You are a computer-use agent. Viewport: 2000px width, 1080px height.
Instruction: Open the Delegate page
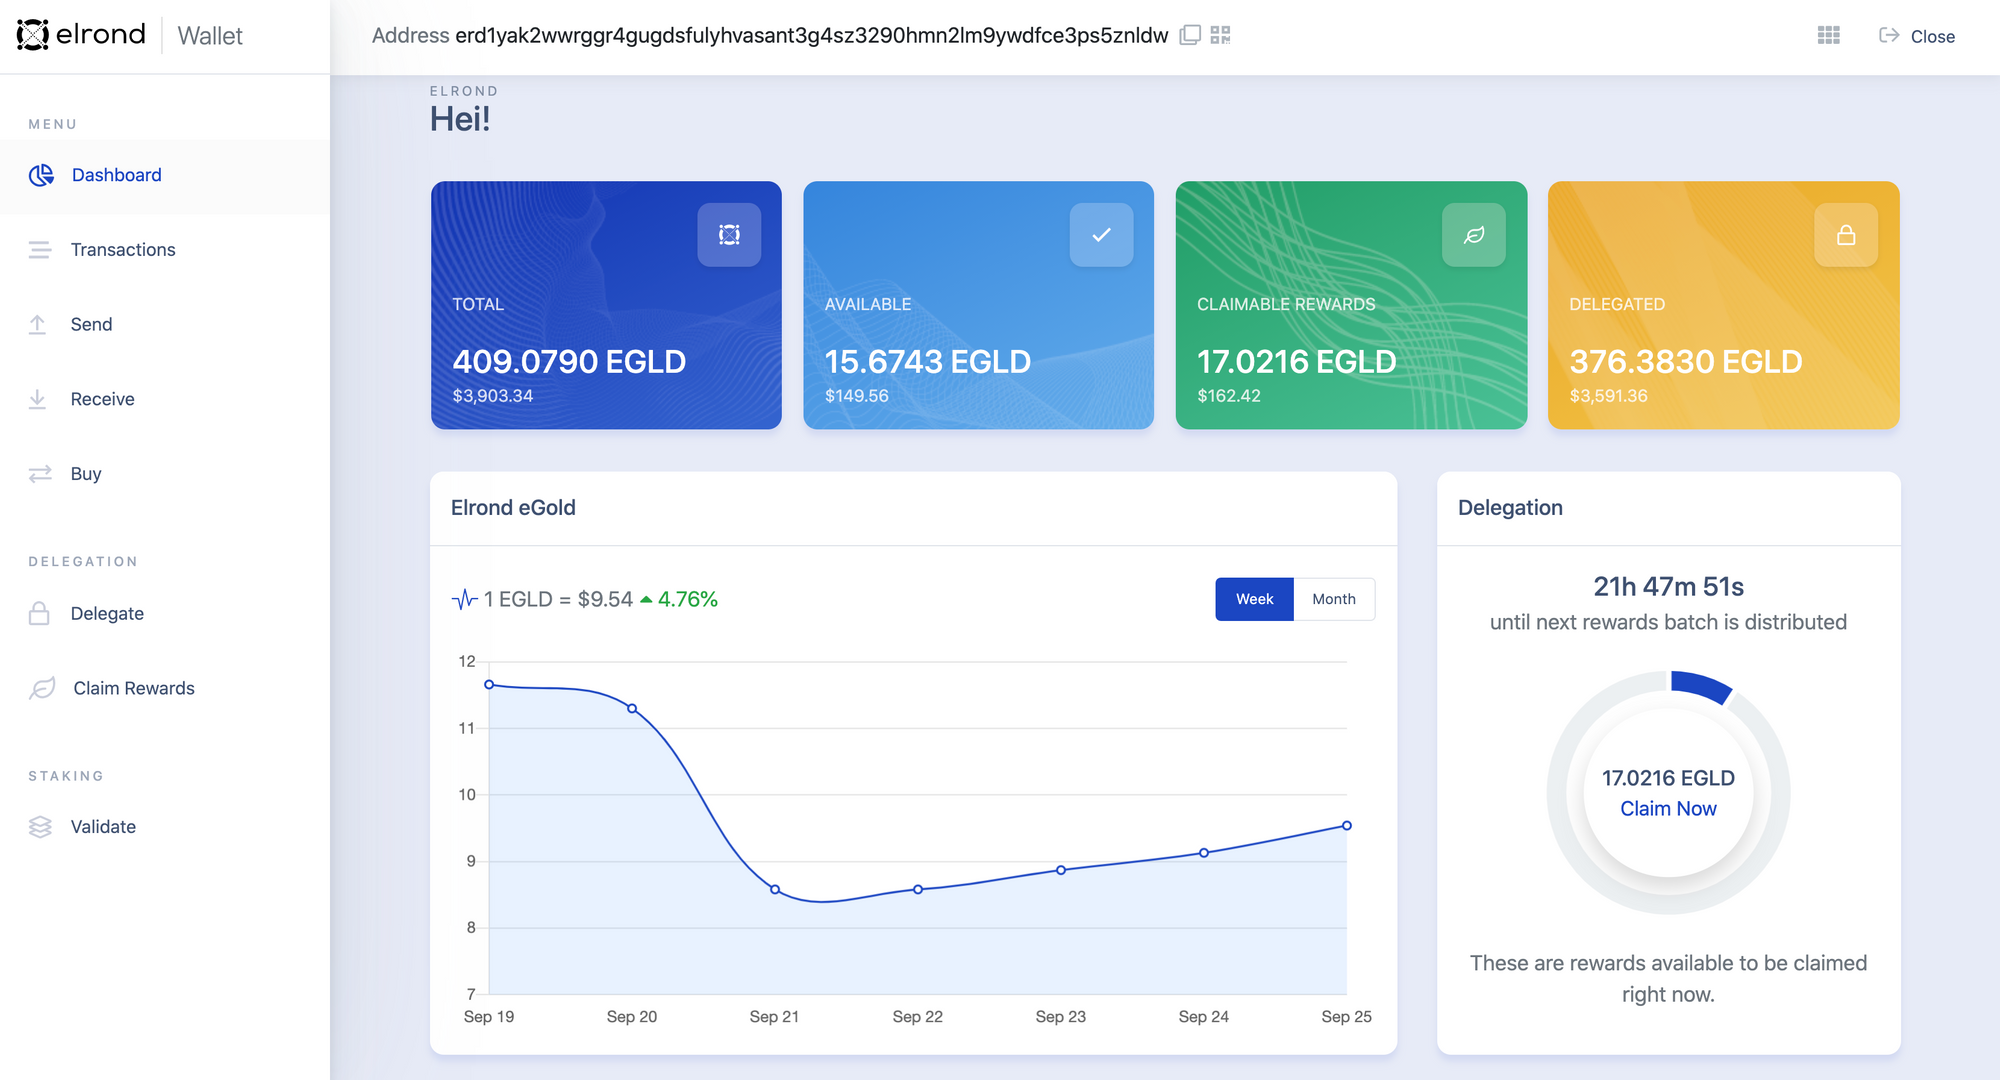coord(165,613)
